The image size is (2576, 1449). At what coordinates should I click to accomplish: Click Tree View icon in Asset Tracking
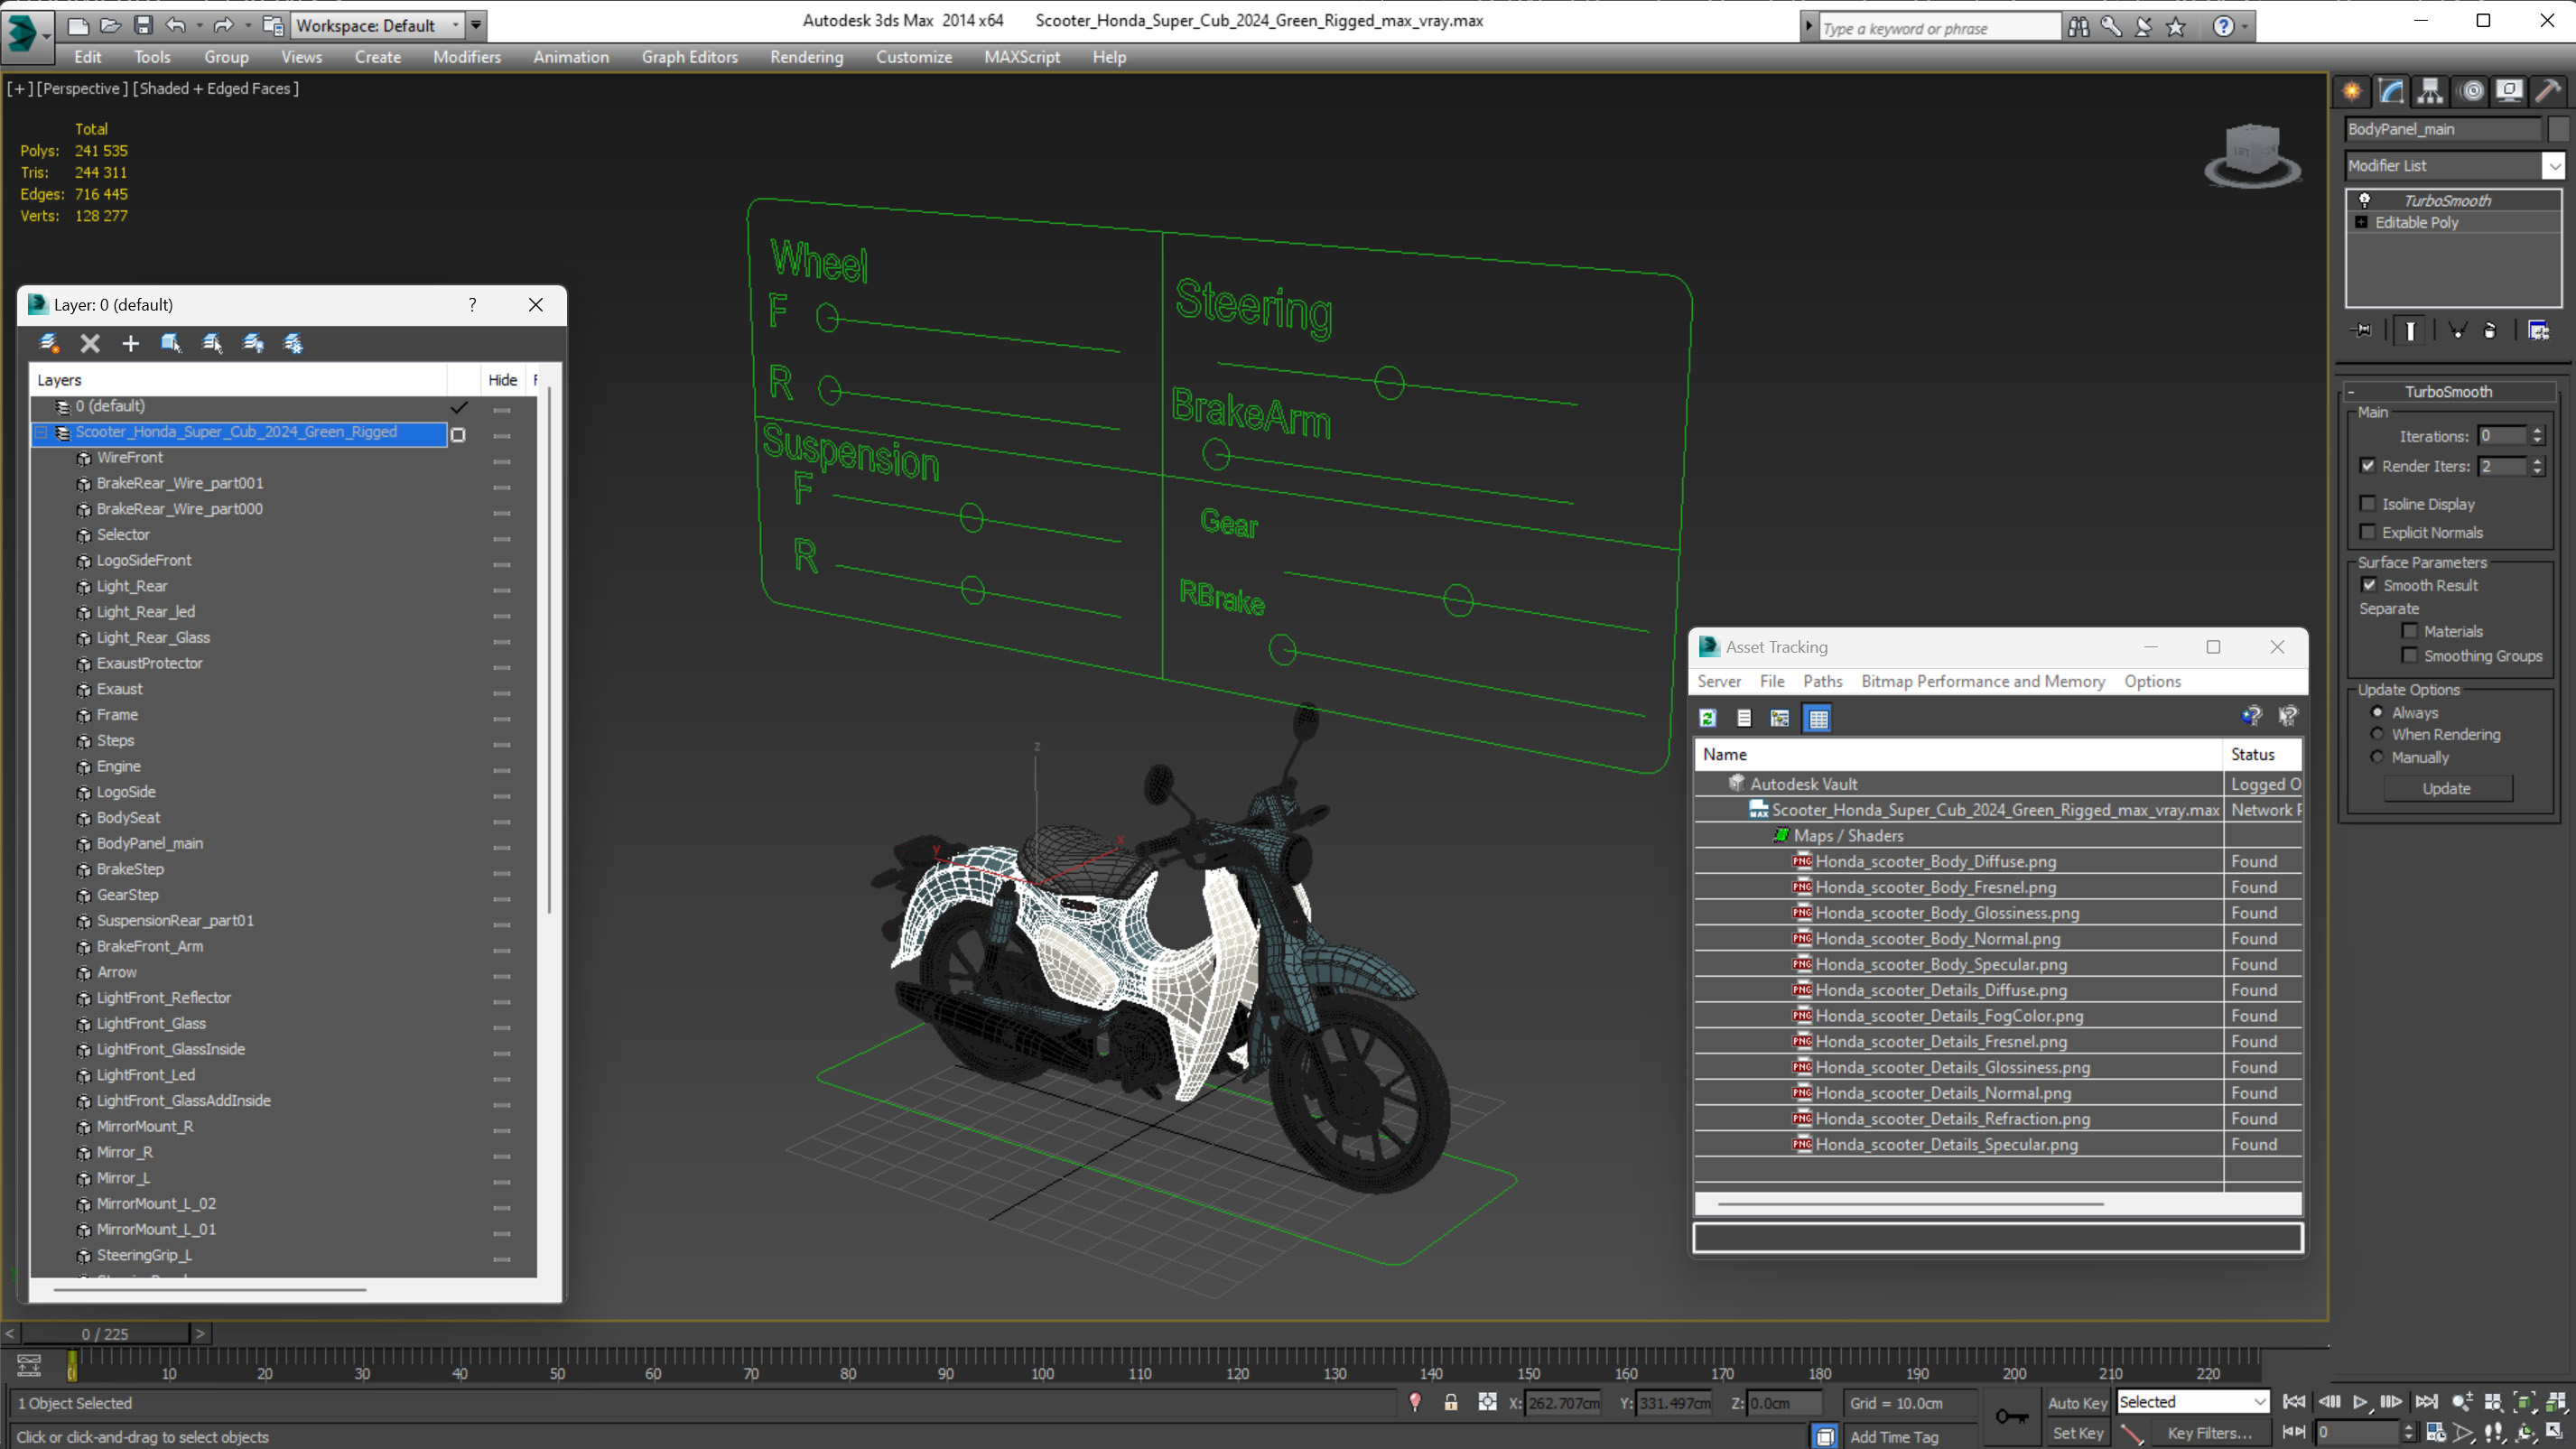[1780, 717]
